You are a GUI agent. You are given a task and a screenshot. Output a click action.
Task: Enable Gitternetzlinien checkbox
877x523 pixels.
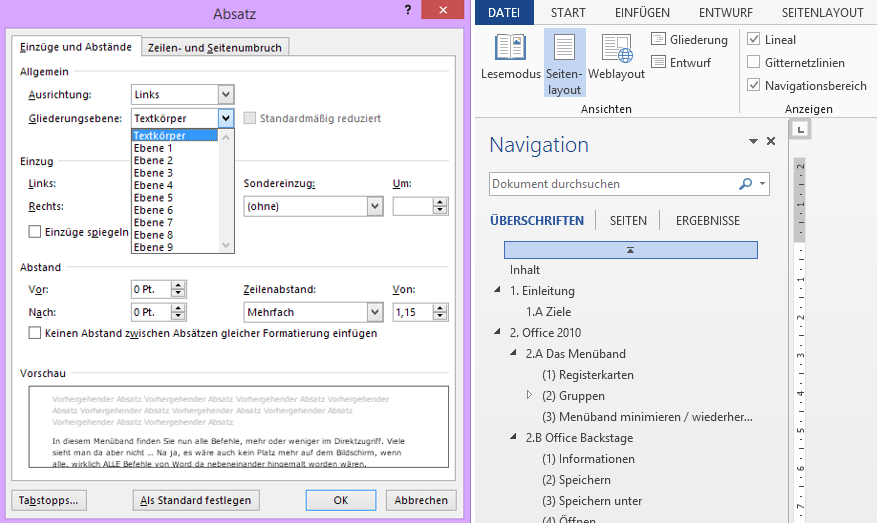(754, 62)
